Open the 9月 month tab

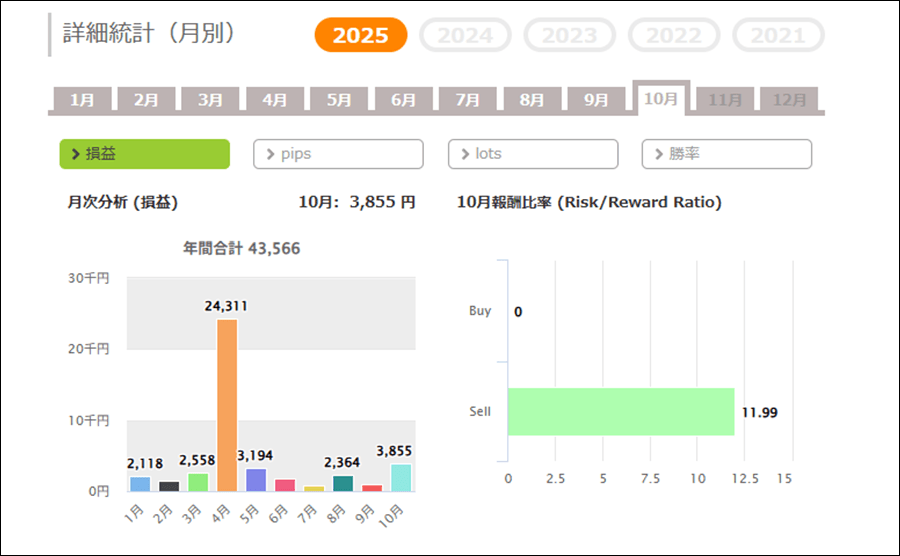click(x=596, y=99)
